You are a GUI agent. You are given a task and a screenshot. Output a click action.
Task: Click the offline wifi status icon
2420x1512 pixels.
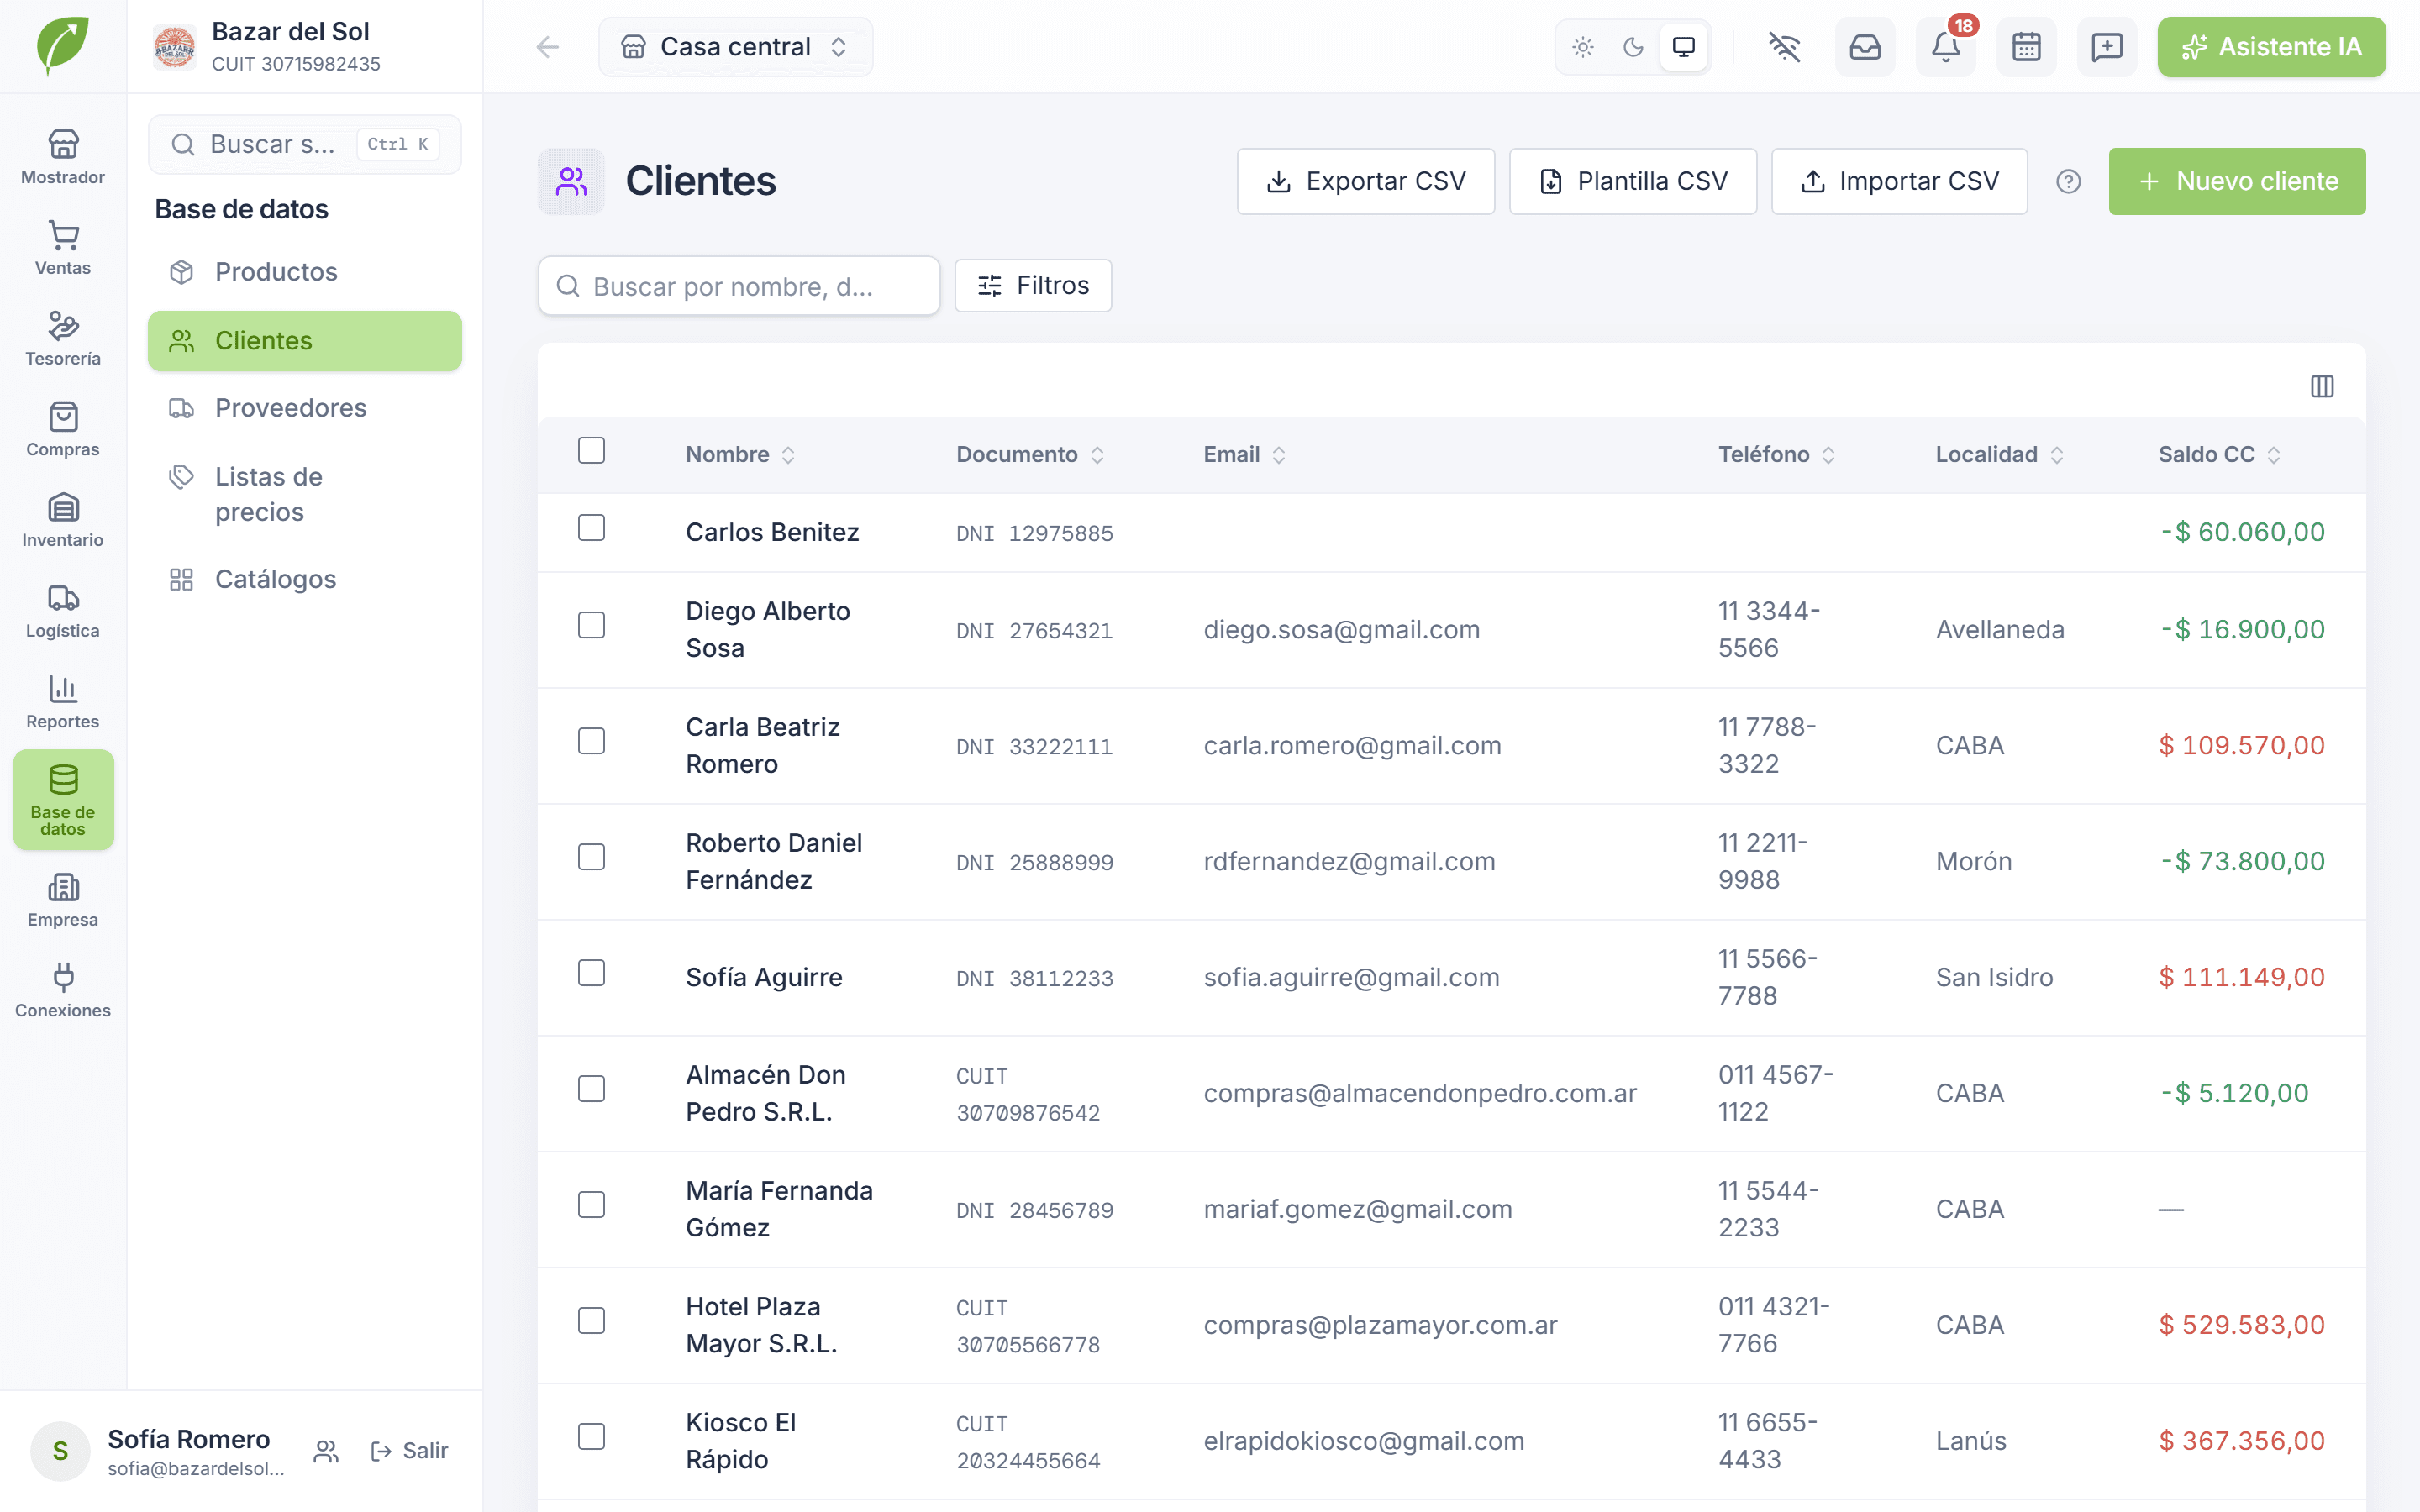[1784, 47]
